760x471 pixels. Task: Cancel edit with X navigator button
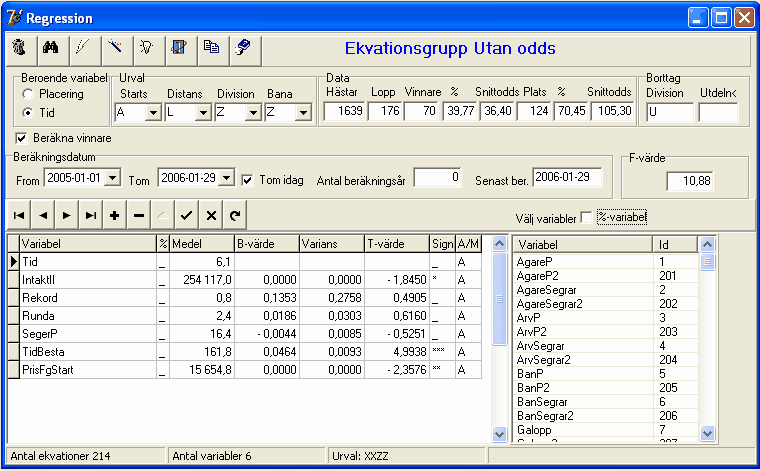(211, 215)
